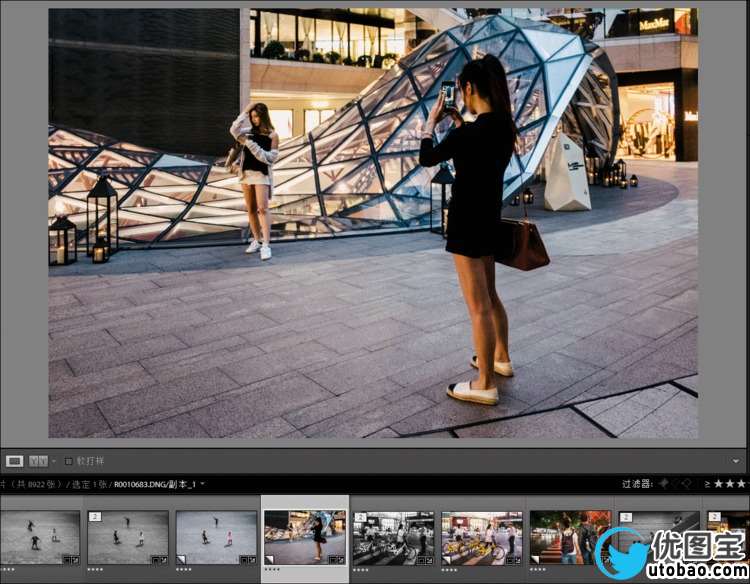Image resolution: width=750 pixels, height=584 pixels.
Task: Click main preview photo to zoom in
Action: point(373,223)
